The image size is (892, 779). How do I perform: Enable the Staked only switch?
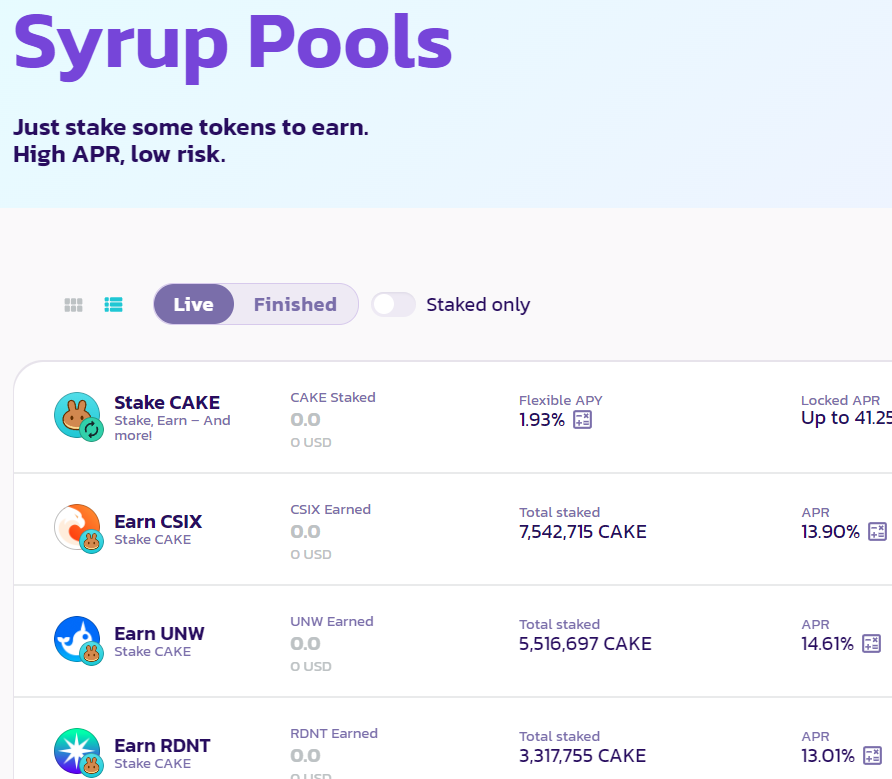[393, 305]
